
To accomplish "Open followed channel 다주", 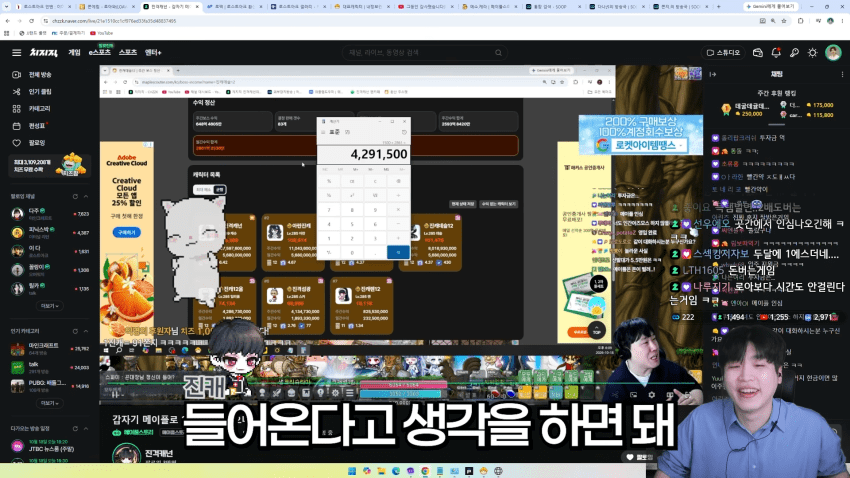I will click(x=50, y=214).
